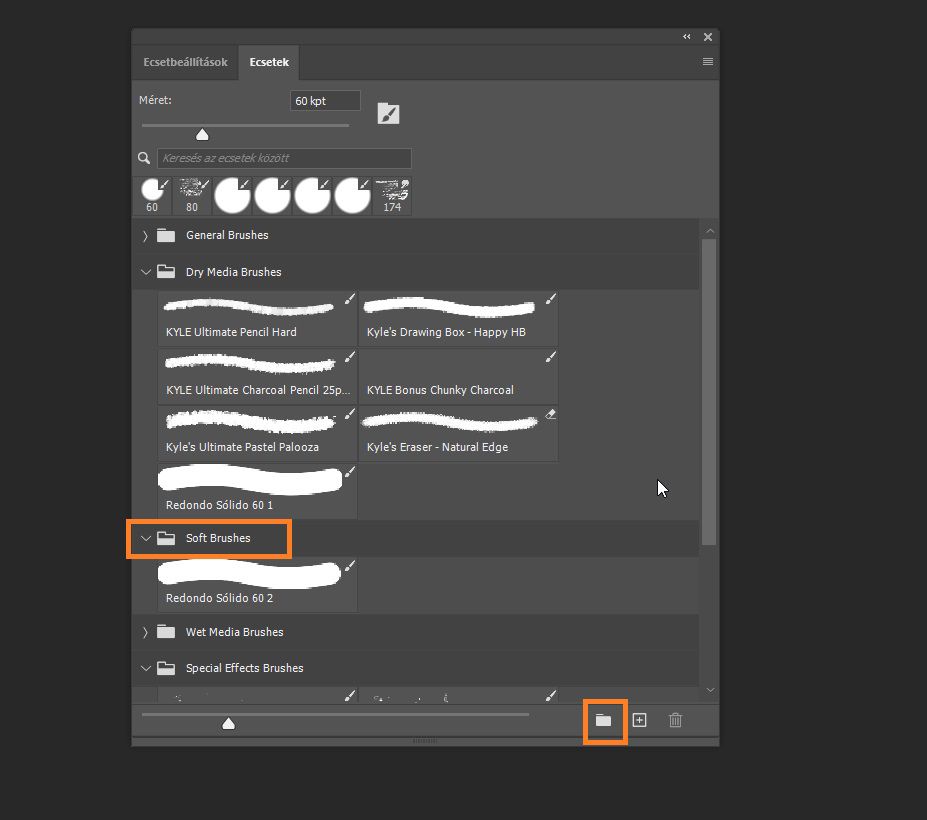Select Kyle's Eraser - Natural Edge brush
The height and width of the screenshot is (820, 927).
(458, 433)
